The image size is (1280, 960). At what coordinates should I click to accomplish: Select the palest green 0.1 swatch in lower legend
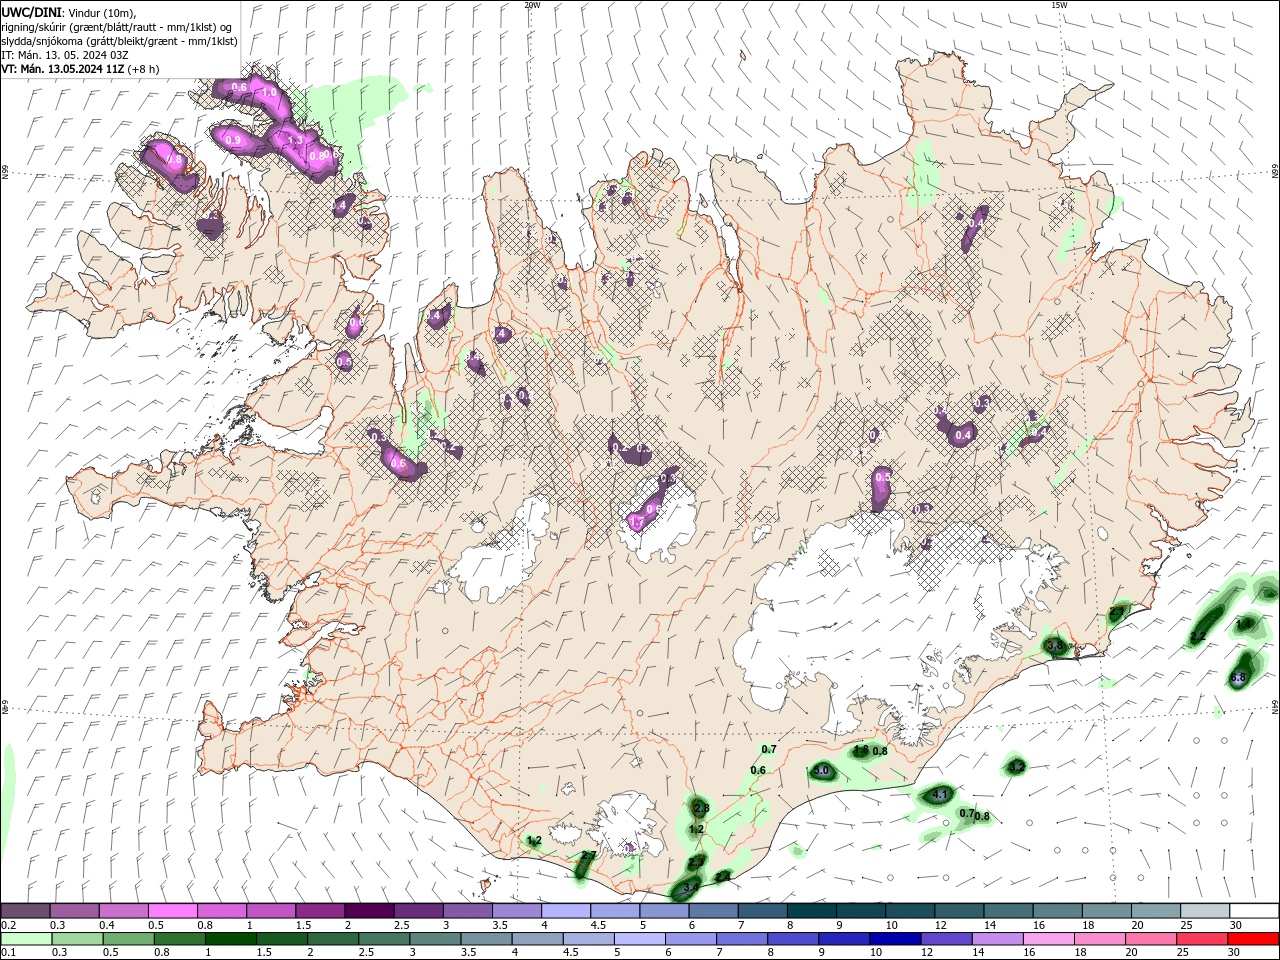(x=25, y=939)
